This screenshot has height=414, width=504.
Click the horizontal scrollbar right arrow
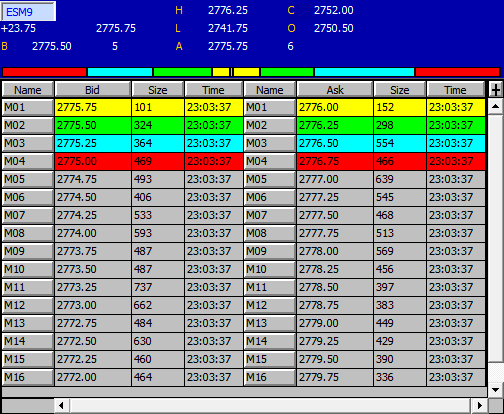click(x=480, y=406)
